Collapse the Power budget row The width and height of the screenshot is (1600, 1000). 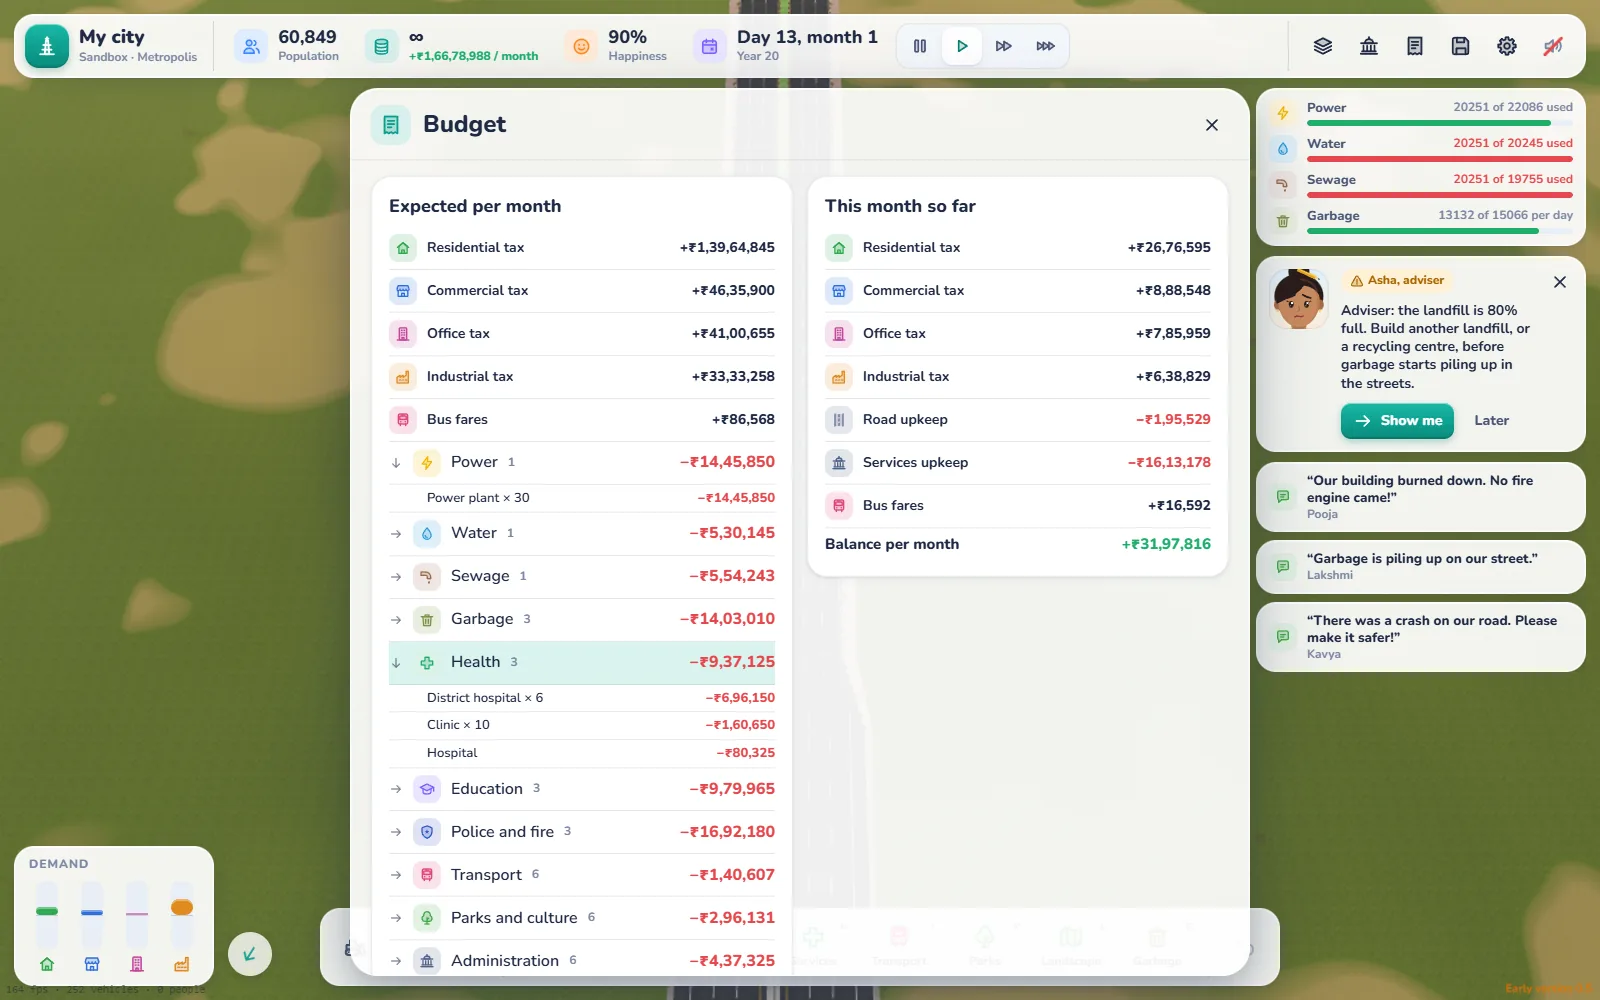pos(582,462)
